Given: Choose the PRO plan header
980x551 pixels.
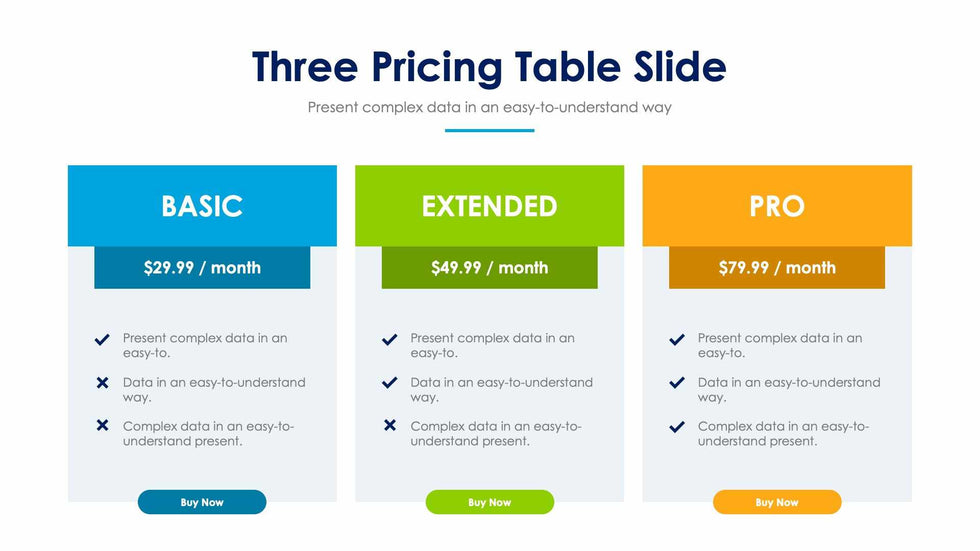Looking at the screenshot, I should tap(777, 206).
